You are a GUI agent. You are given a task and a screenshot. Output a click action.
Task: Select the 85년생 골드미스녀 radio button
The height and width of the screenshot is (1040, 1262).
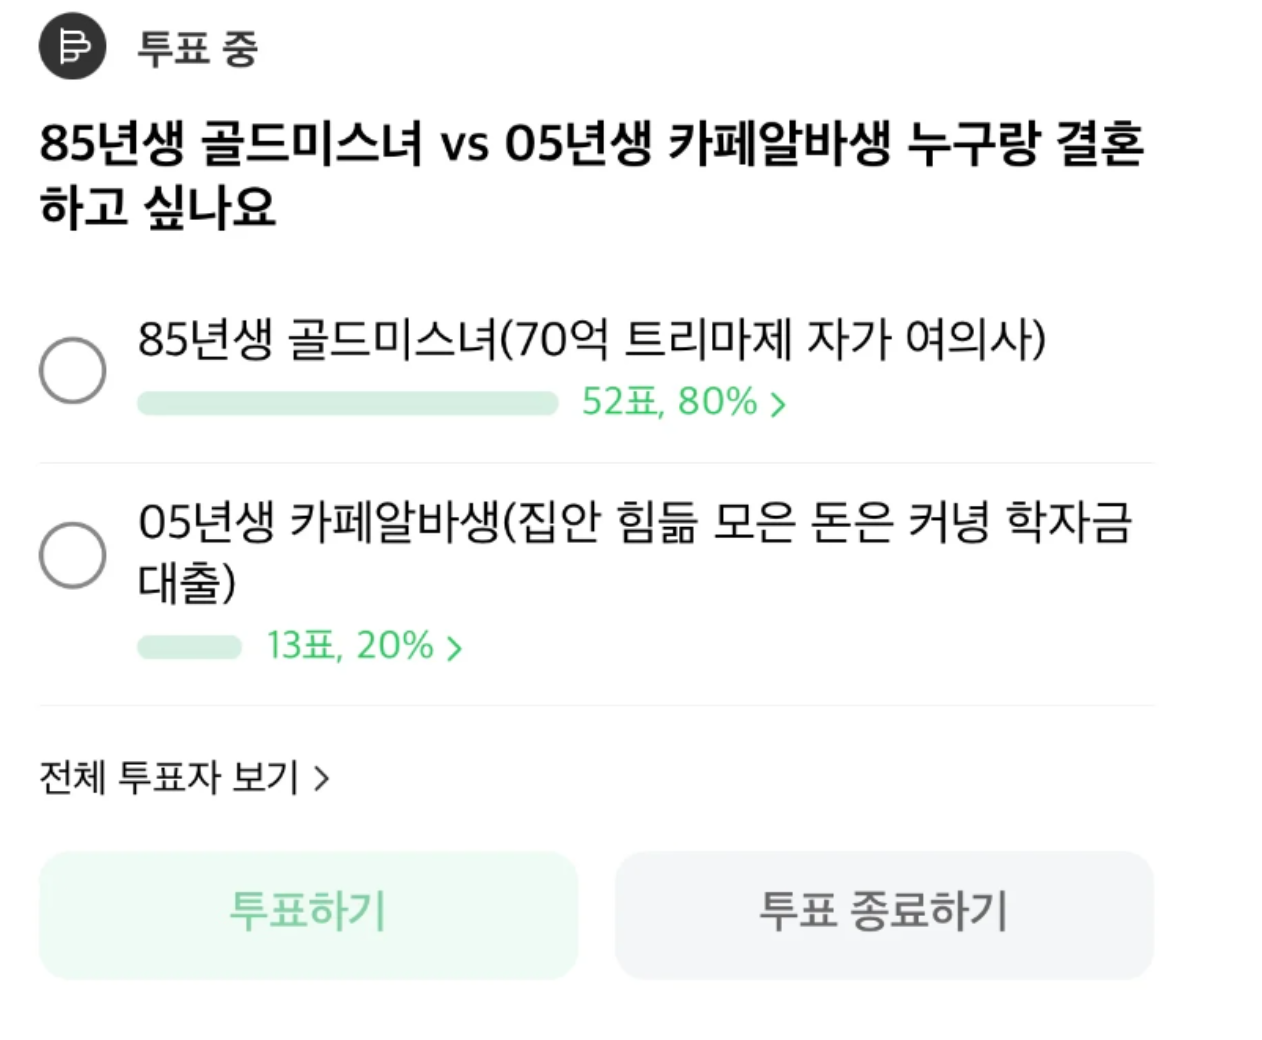coord(72,371)
